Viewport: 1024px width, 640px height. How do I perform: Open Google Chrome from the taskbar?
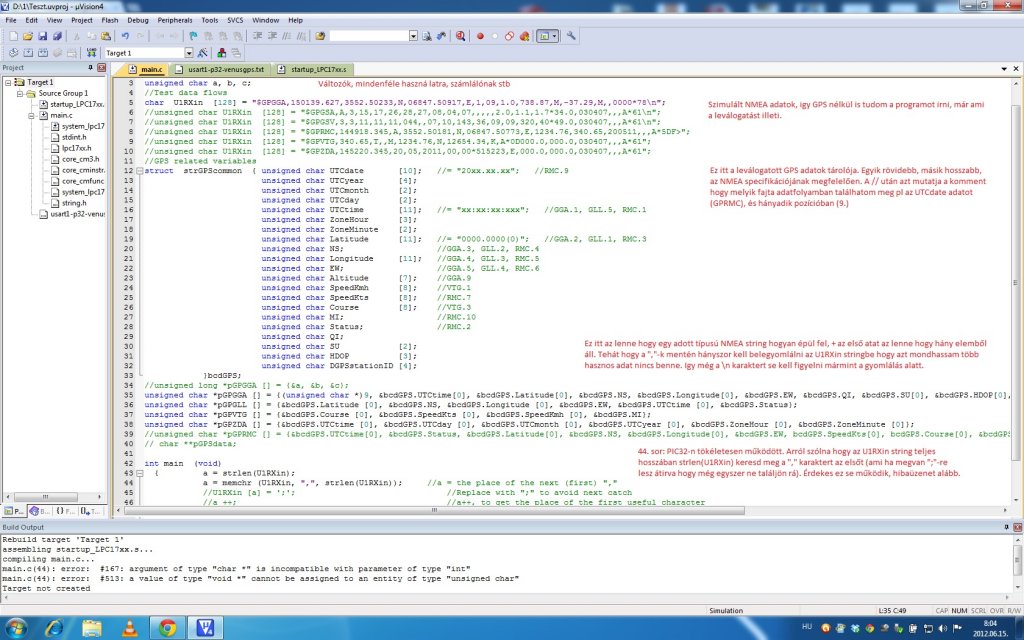[x=167, y=628]
